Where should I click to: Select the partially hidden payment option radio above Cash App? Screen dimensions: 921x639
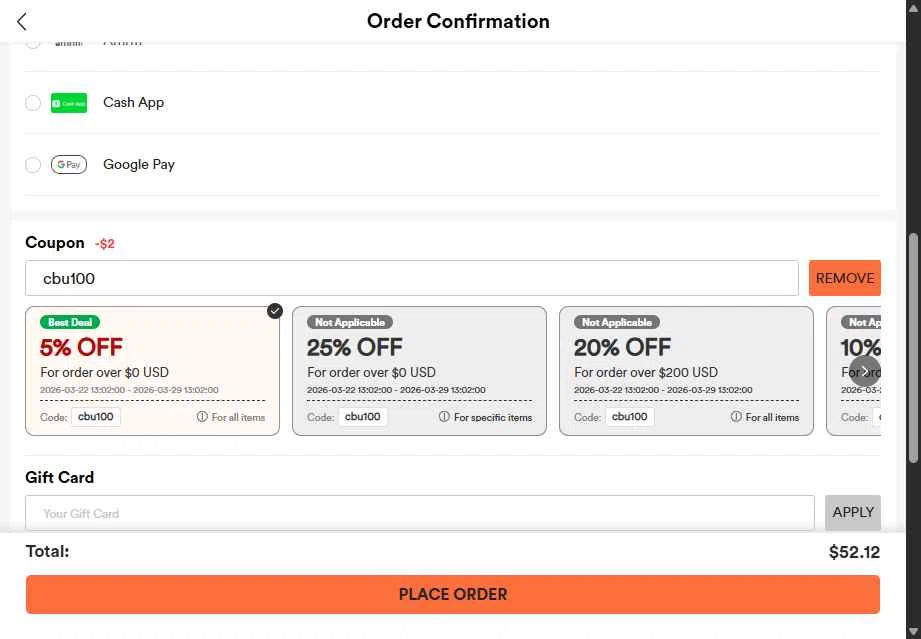tap(33, 43)
